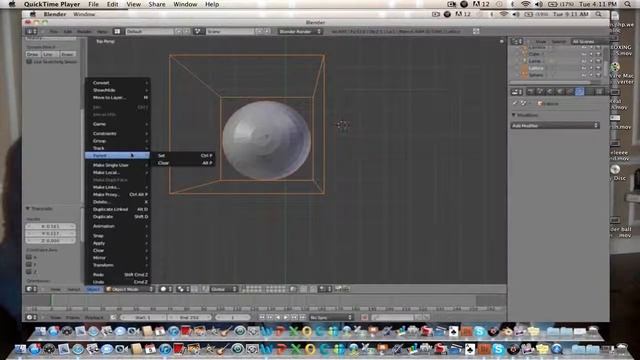Open the Share menu in QuickTime menu bar
640x360 pixels.
pyautogui.click(x=157, y=4)
